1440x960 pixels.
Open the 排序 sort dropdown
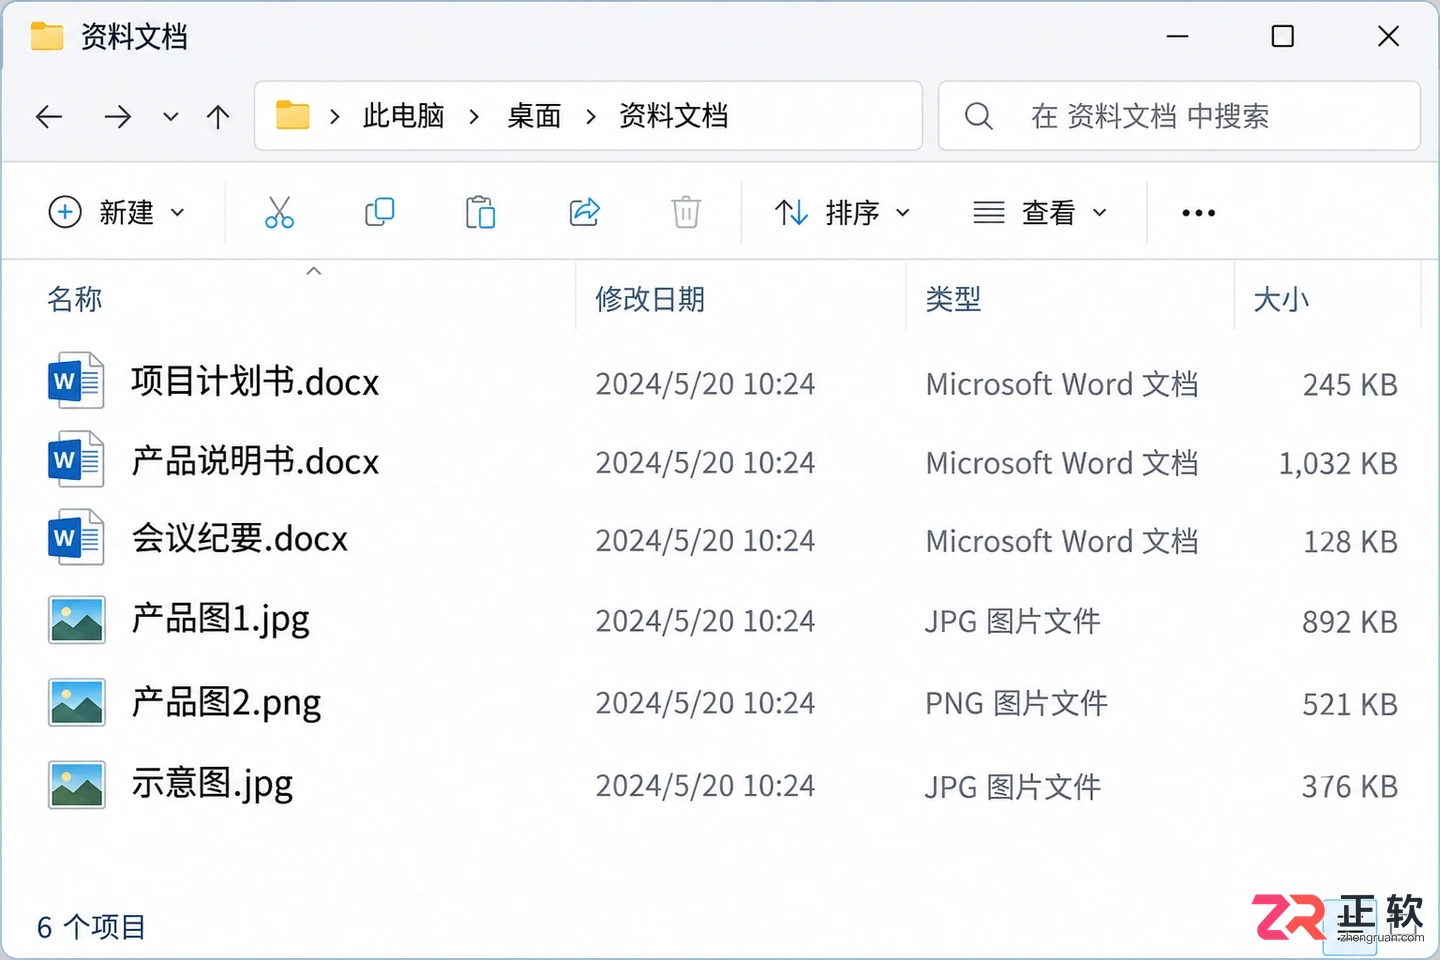(842, 212)
